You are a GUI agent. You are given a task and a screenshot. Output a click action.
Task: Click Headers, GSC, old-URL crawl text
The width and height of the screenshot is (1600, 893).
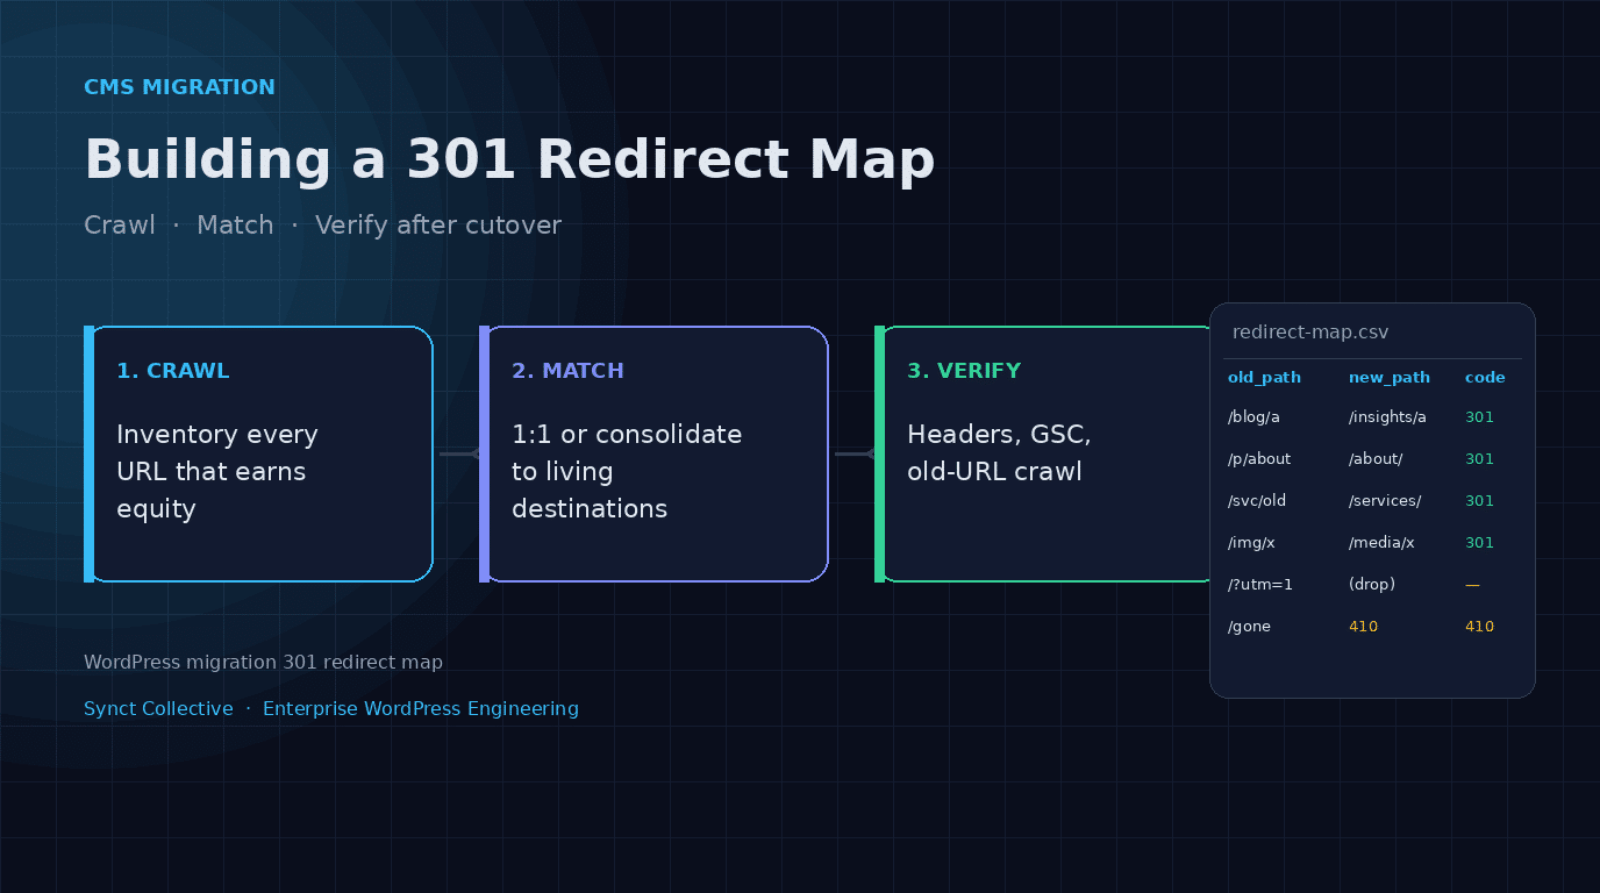pos(999,452)
